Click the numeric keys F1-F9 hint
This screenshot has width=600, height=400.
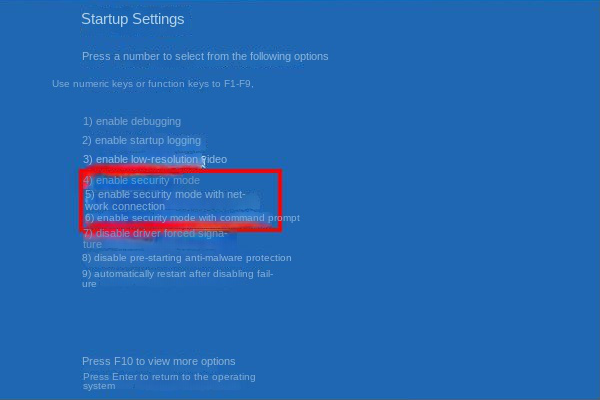coord(153,84)
